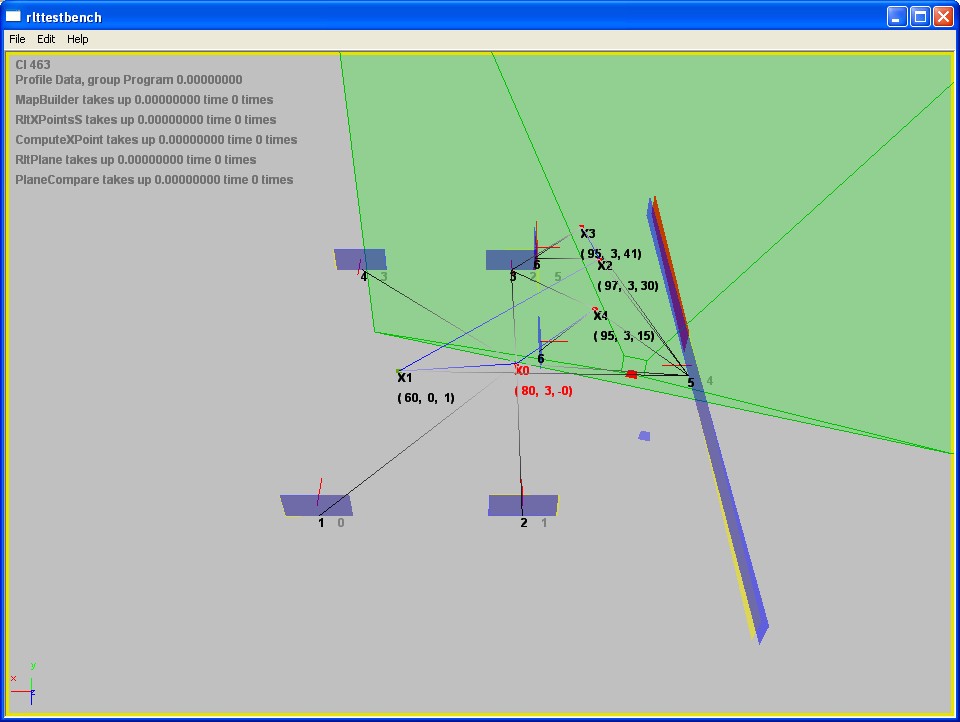
Task: Select the blue plane labeled 1
Action: pos(316,504)
